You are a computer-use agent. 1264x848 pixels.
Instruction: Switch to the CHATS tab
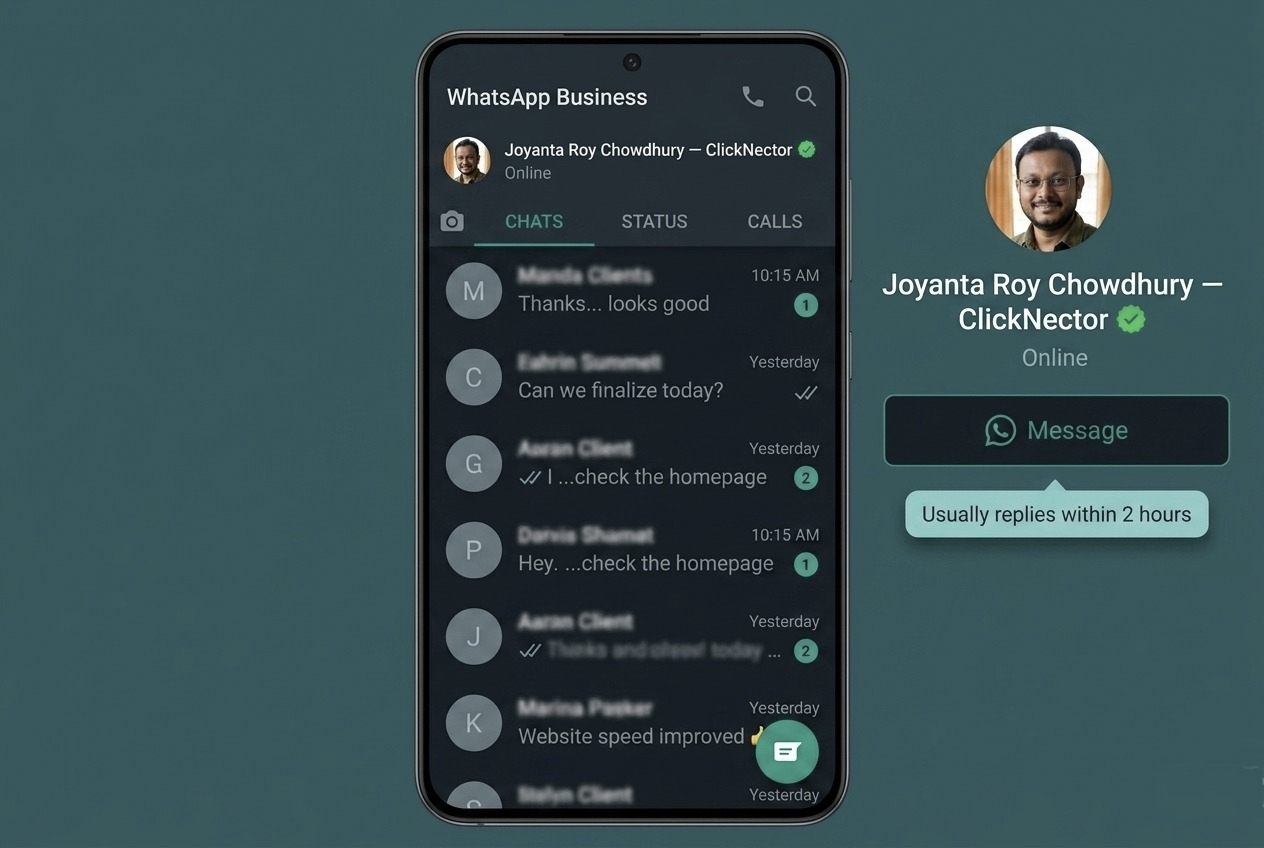[x=534, y=222]
